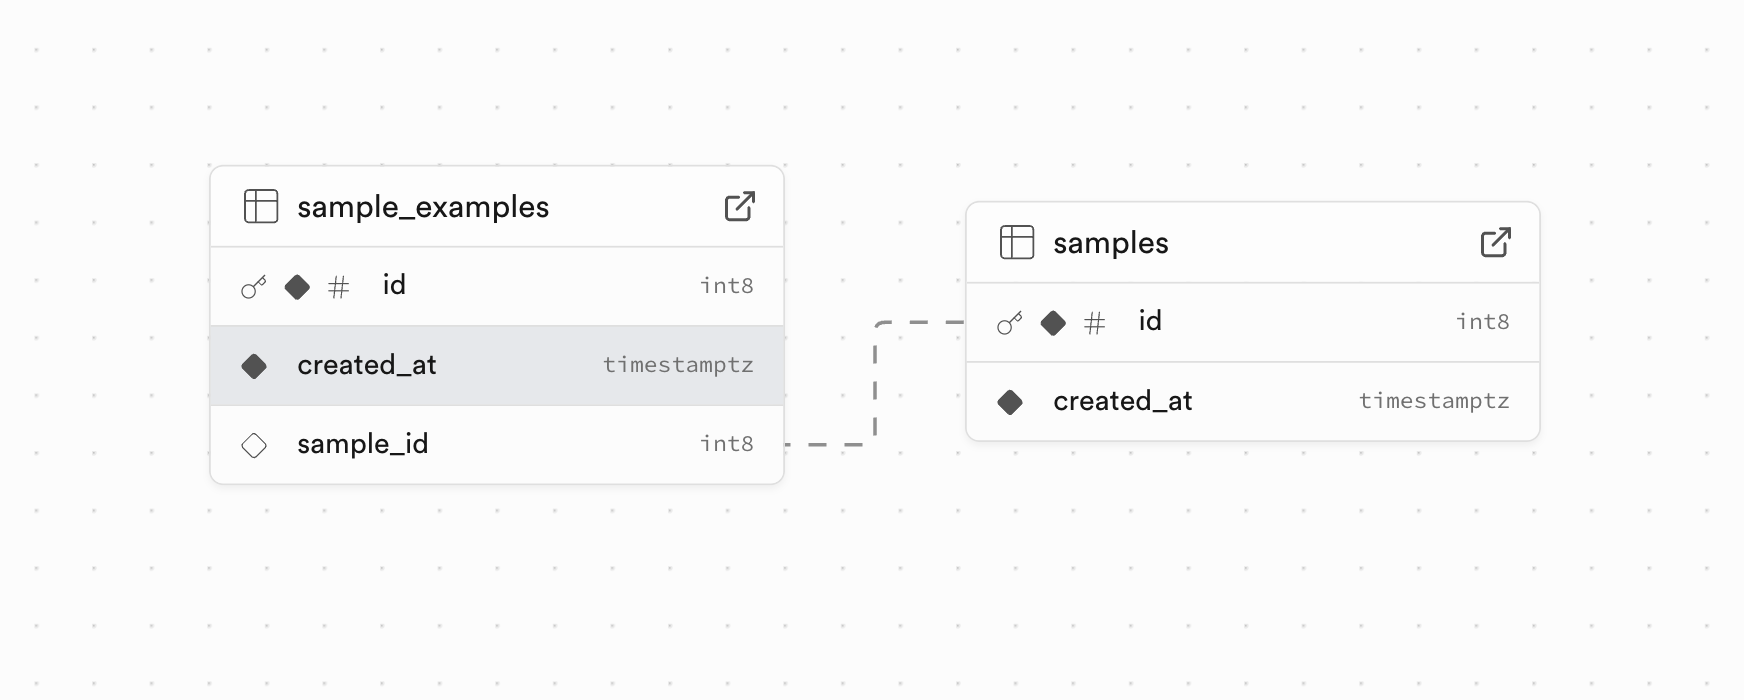1744x700 pixels.
Task: Select the created_at row in sample_examples
Action: pyautogui.click(x=497, y=366)
